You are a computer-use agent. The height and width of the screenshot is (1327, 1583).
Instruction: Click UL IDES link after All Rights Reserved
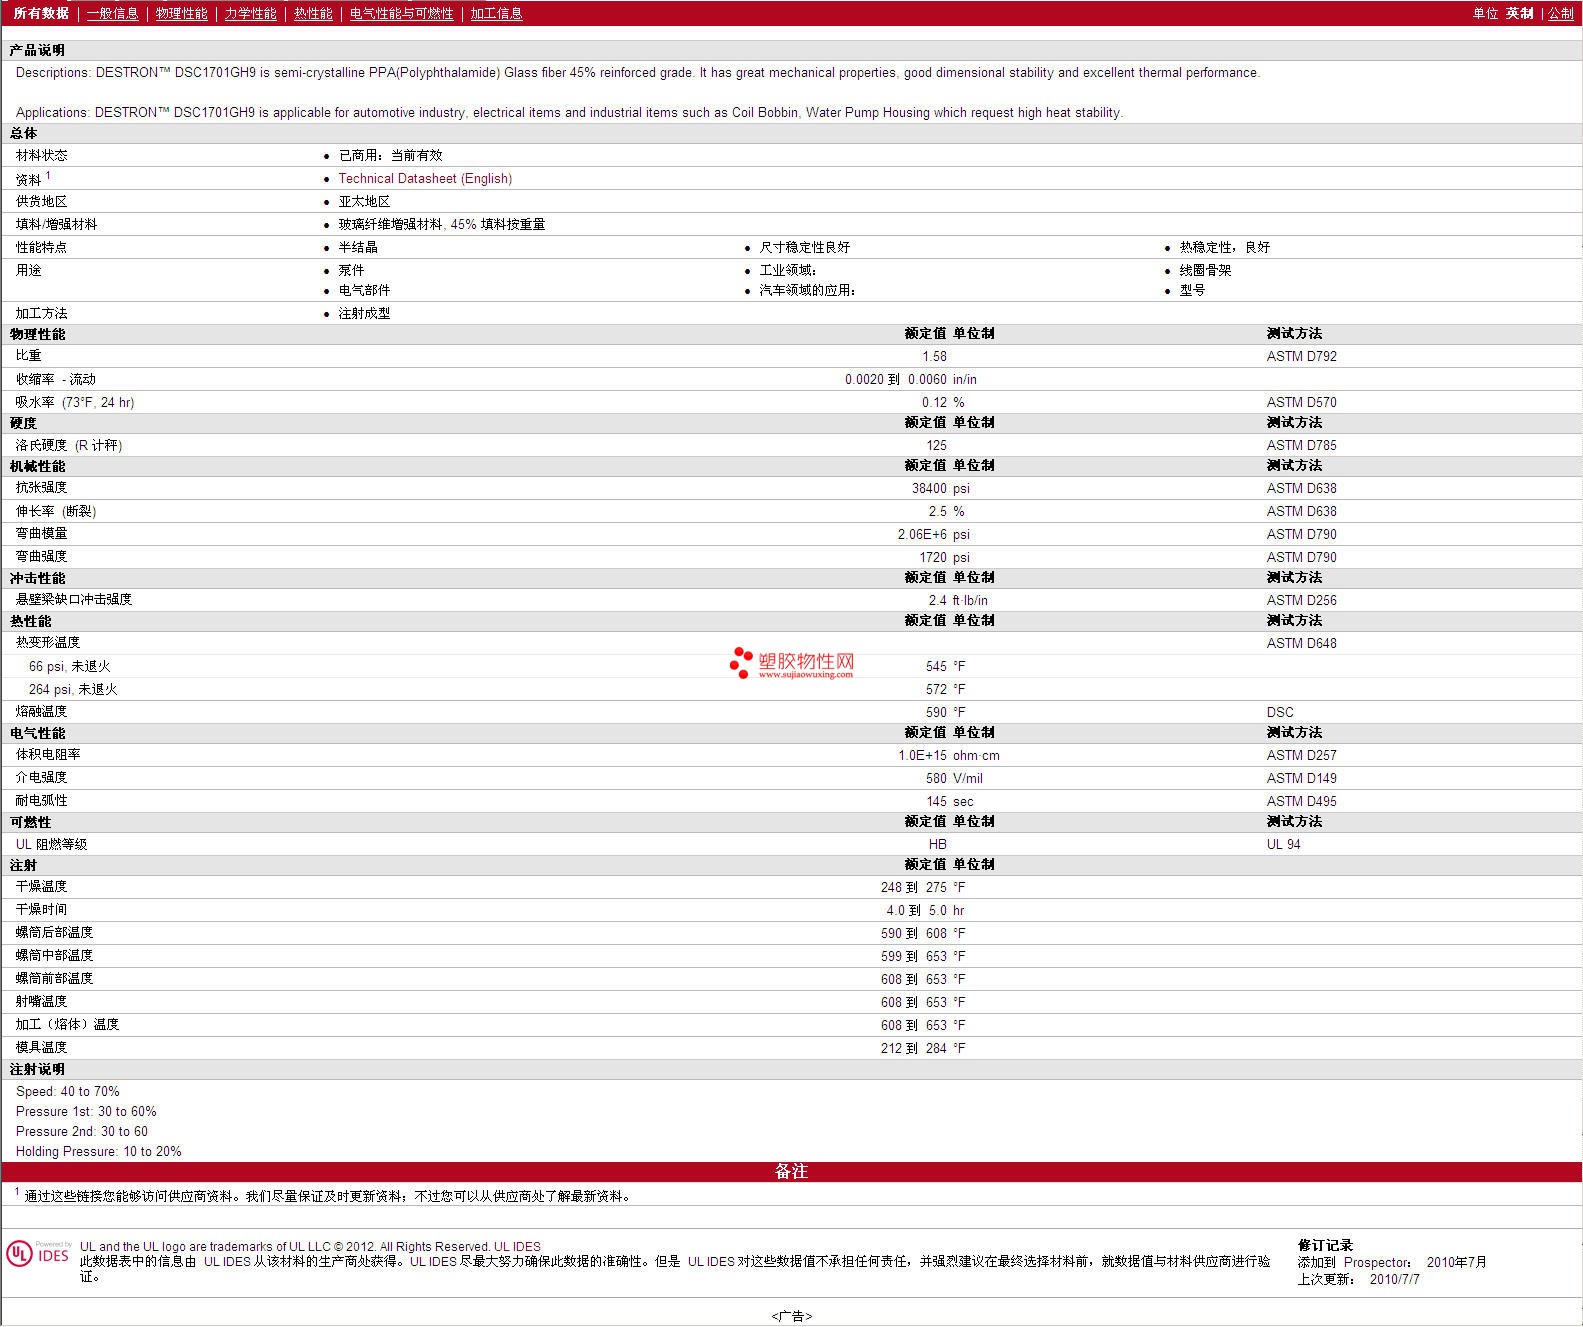[x=517, y=1246]
